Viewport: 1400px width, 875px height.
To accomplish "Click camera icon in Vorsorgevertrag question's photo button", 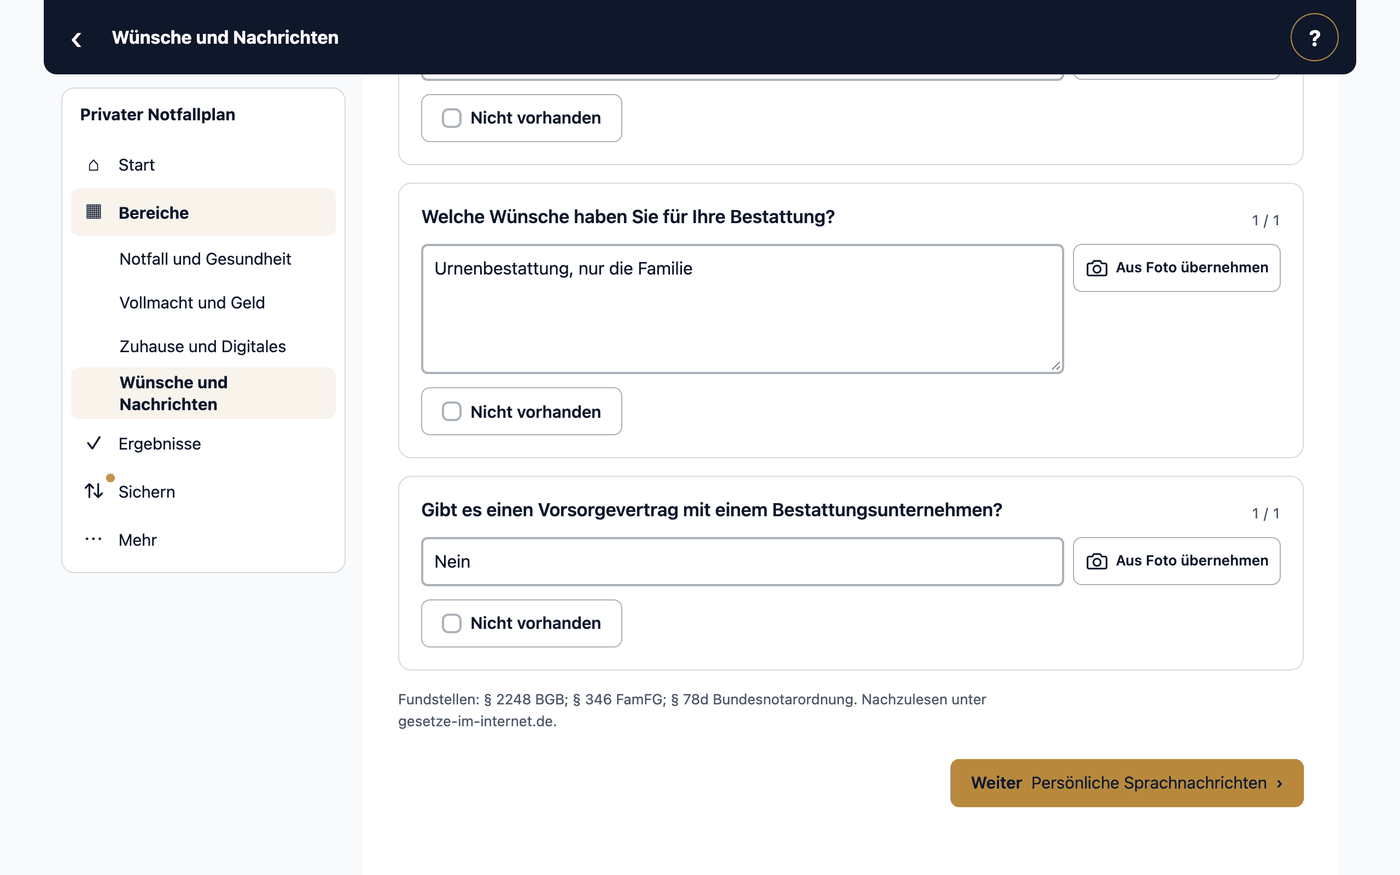I will [x=1097, y=561].
